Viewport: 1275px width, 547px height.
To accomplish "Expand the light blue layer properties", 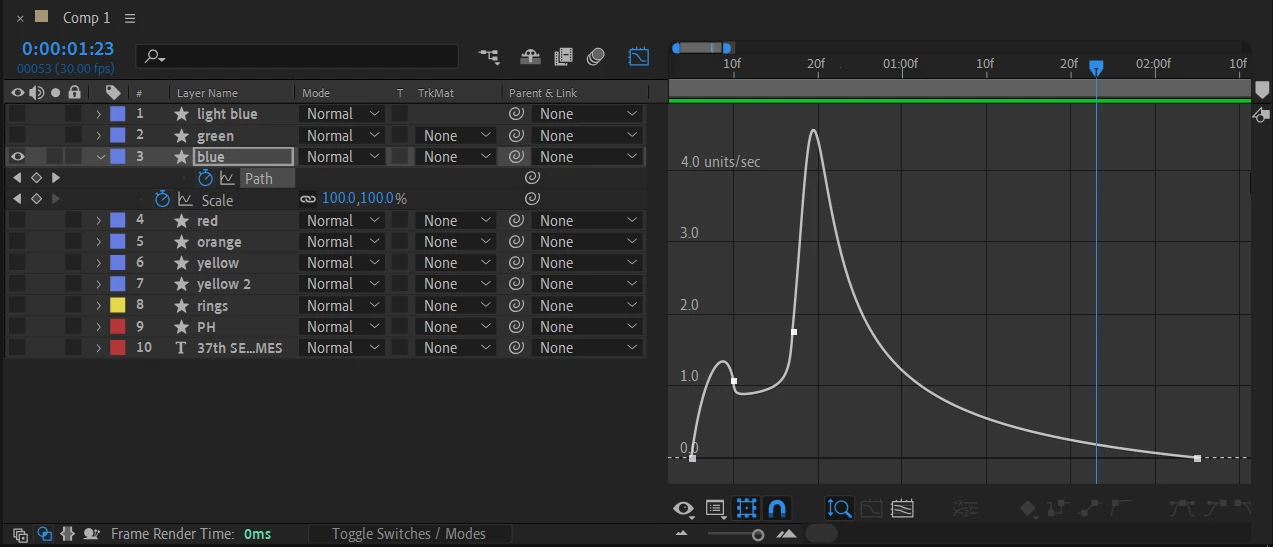I will coord(98,114).
